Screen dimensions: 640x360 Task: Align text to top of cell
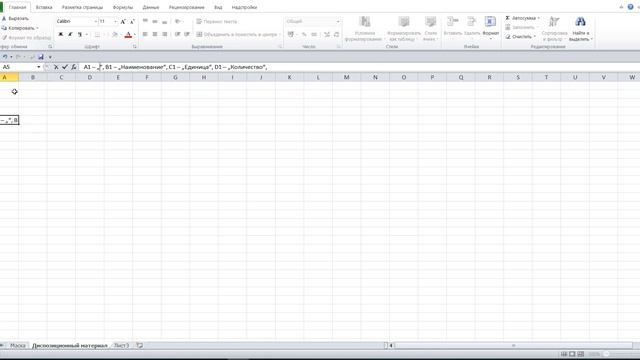click(x=145, y=21)
